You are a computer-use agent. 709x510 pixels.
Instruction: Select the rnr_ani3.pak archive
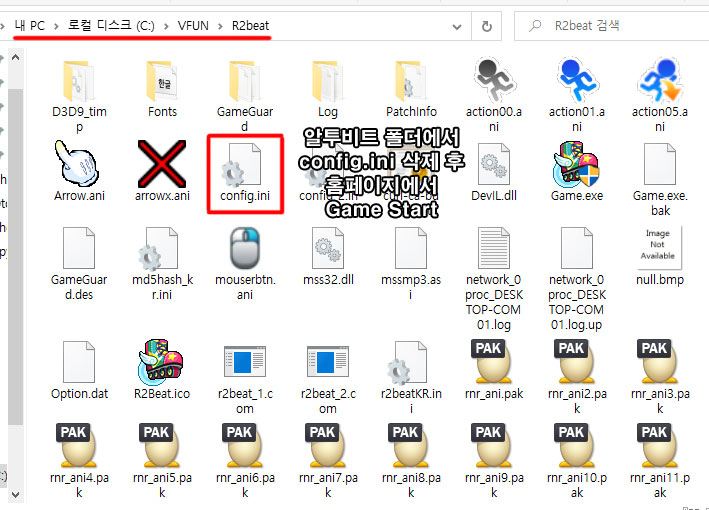[x=660, y=377]
